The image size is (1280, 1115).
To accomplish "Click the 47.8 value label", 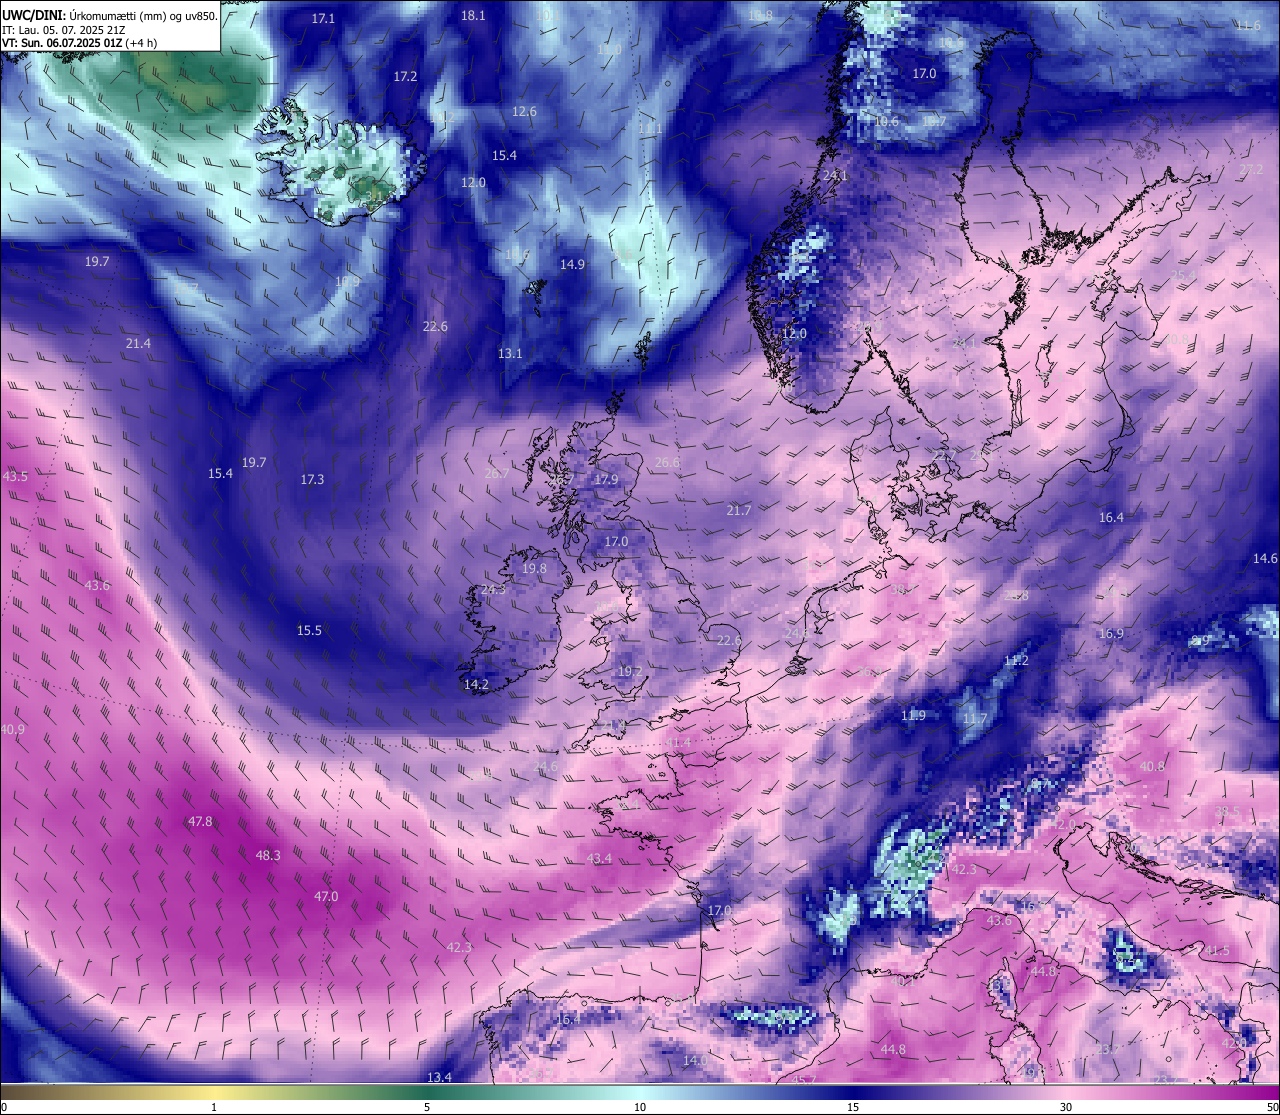I will coord(200,822).
